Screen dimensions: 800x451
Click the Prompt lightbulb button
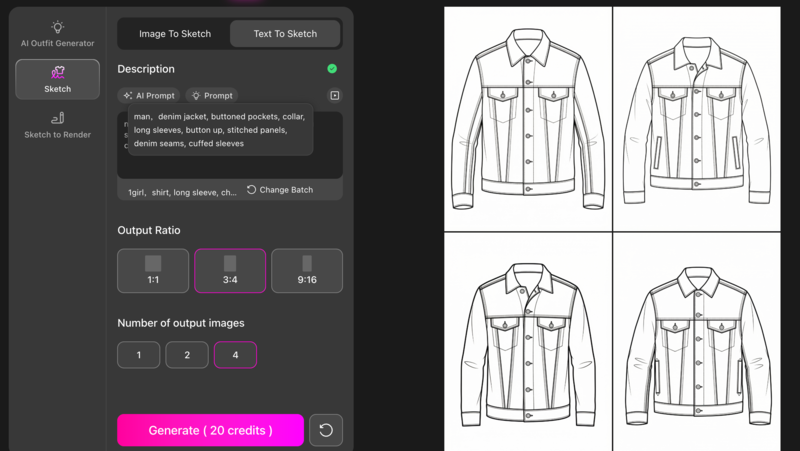(212, 95)
